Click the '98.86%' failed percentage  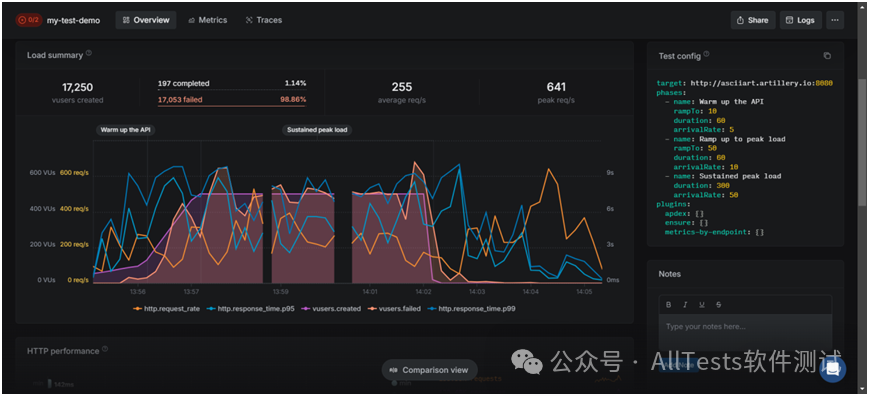(293, 100)
